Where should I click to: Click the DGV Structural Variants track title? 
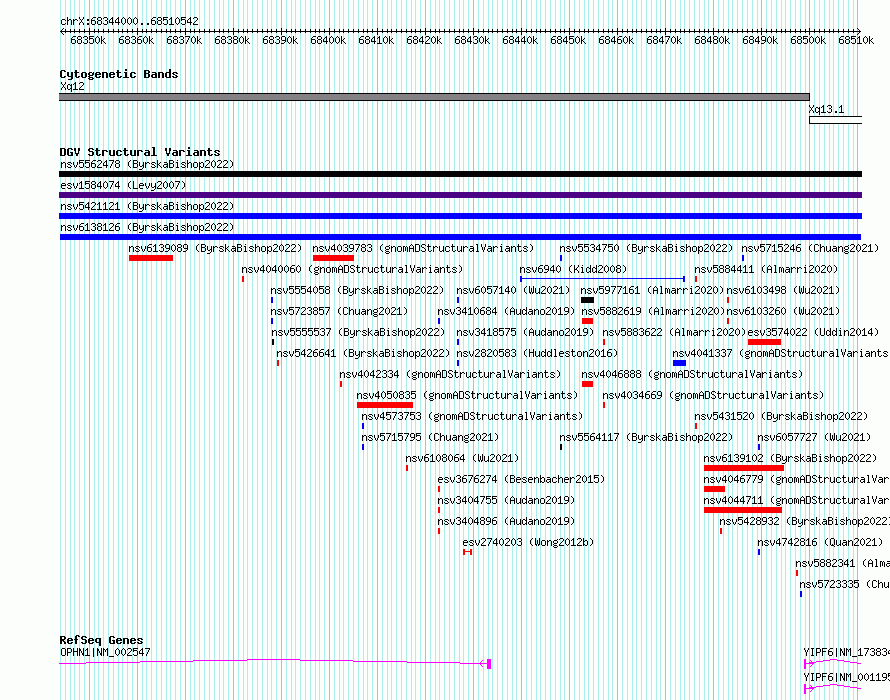click(x=140, y=152)
